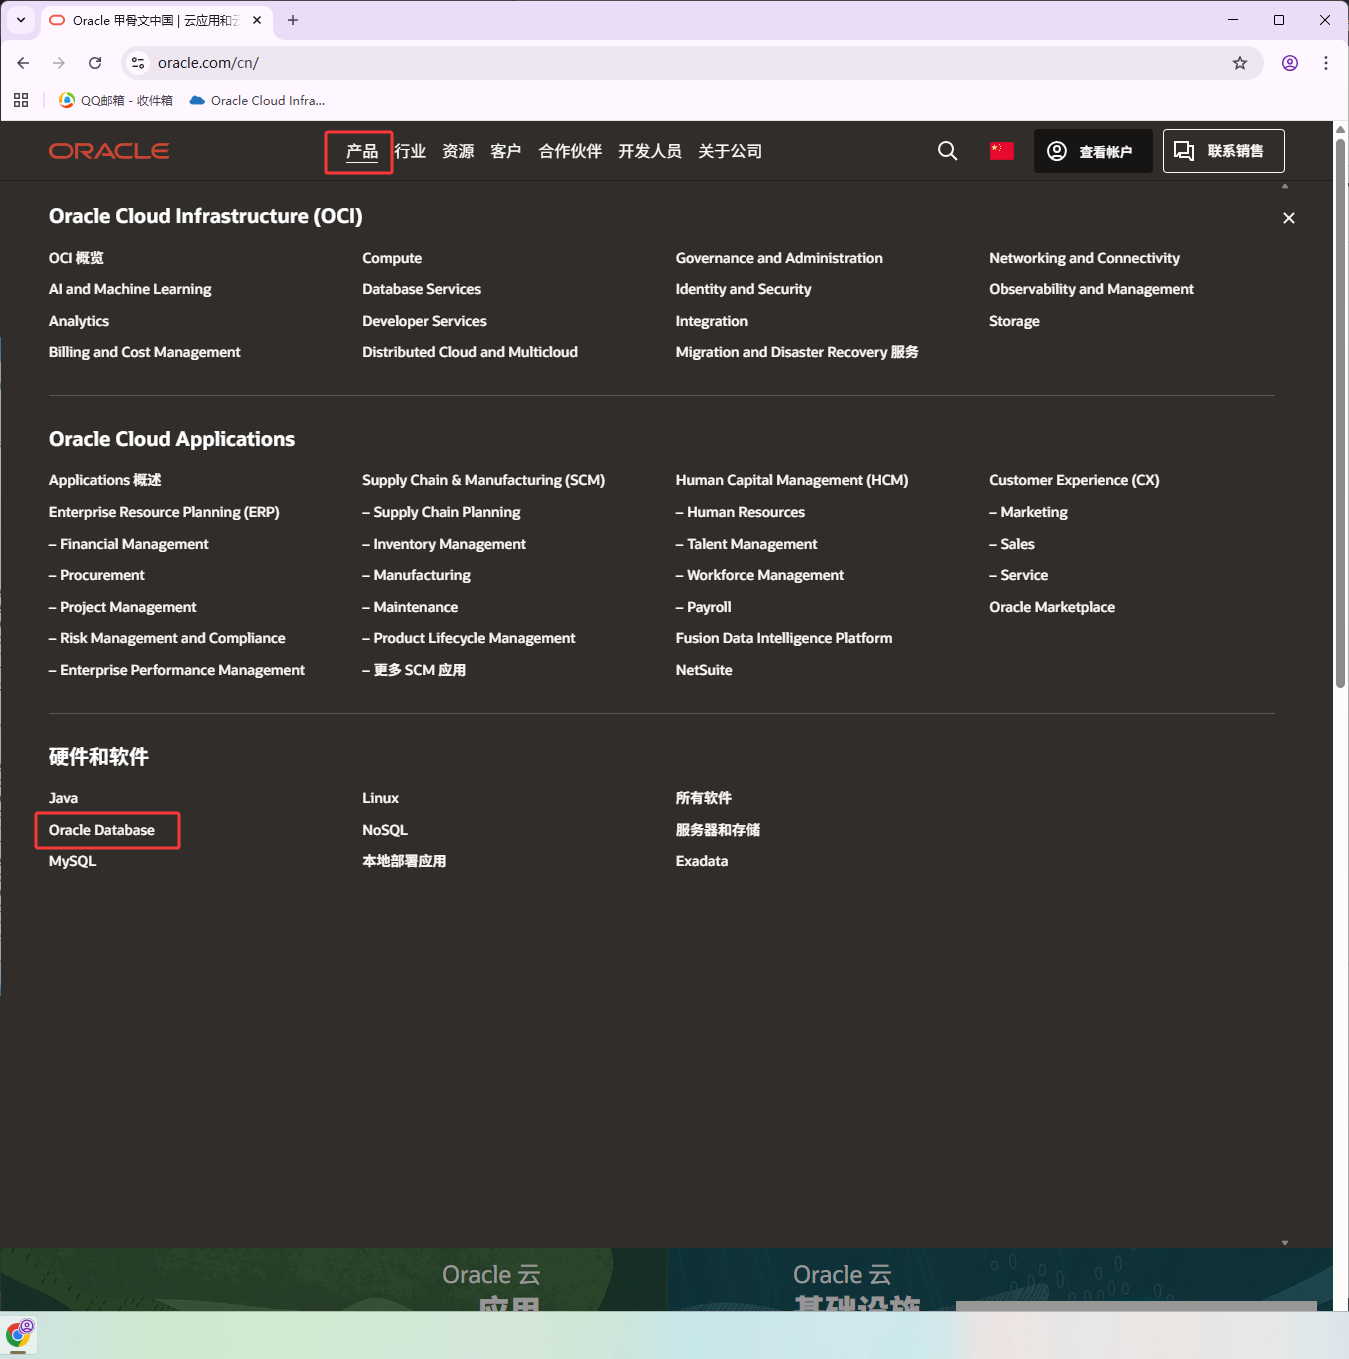This screenshot has width=1349, height=1359.
Task: Open the 开发人员 menu
Action: tap(650, 151)
